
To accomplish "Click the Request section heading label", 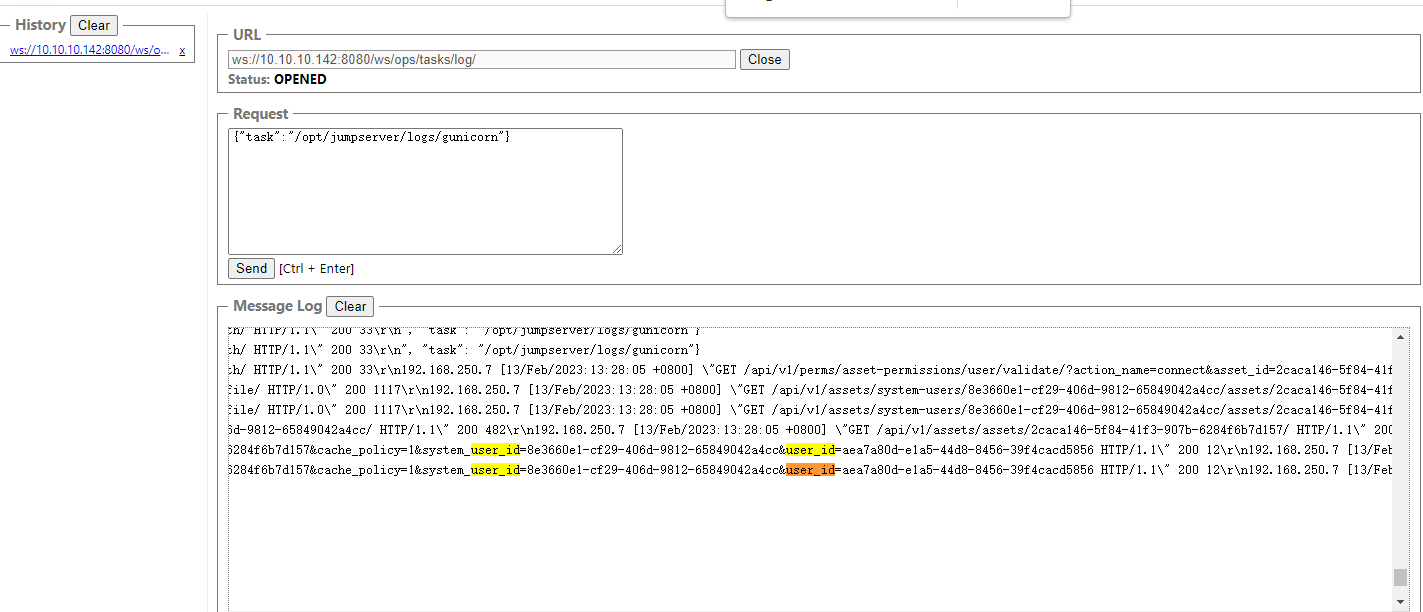I will coord(260,113).
